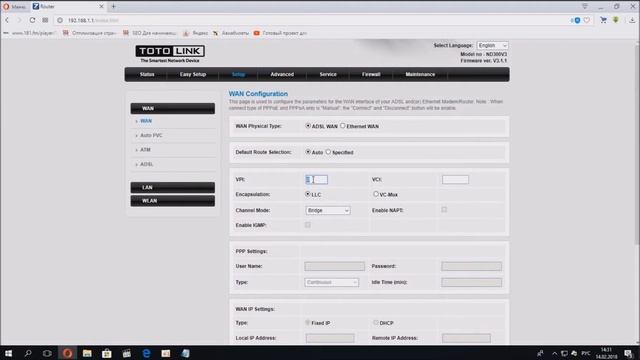The height and width of the screenshot is (360, 640).
Task: Open the Opera menu icon
Action: pos(6,7)
